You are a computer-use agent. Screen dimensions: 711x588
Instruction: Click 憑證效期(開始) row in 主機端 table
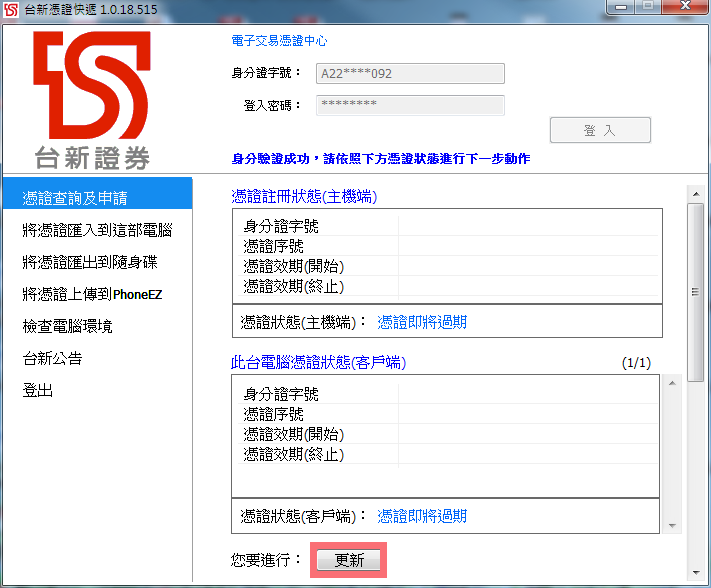pyautogui.click(x=448, y=266)
